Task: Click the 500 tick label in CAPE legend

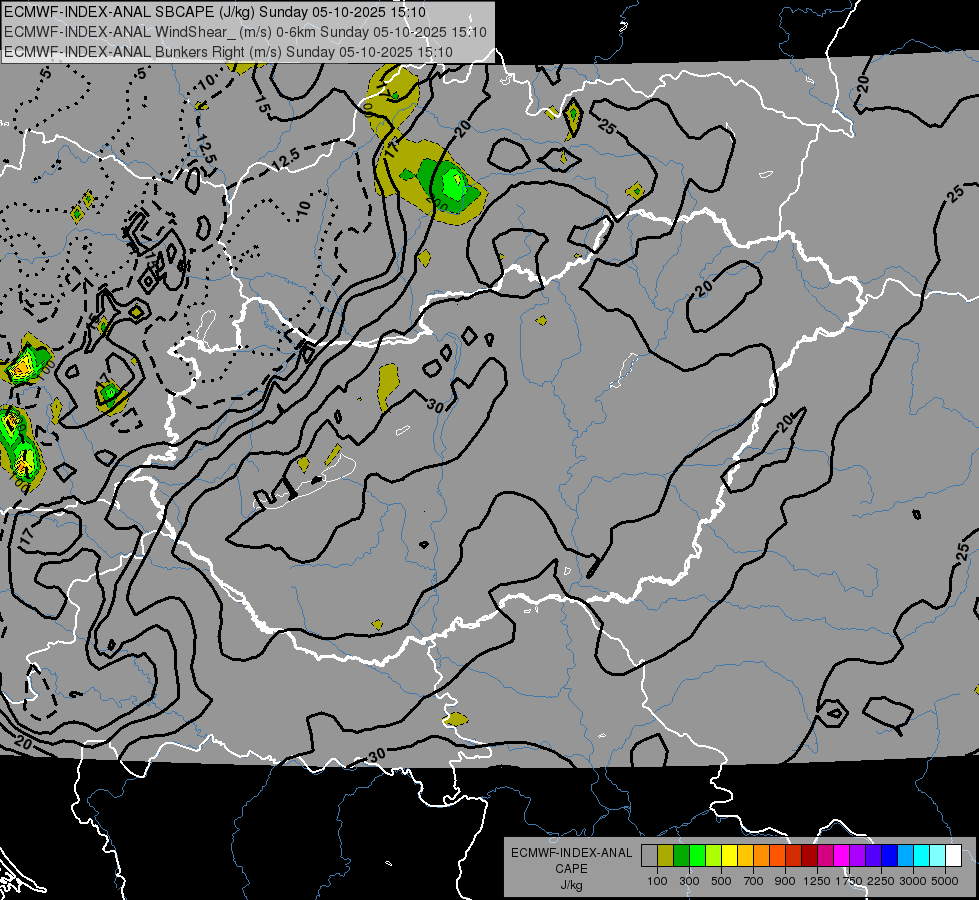Action: pyautogui.click(x=721, y=881)
